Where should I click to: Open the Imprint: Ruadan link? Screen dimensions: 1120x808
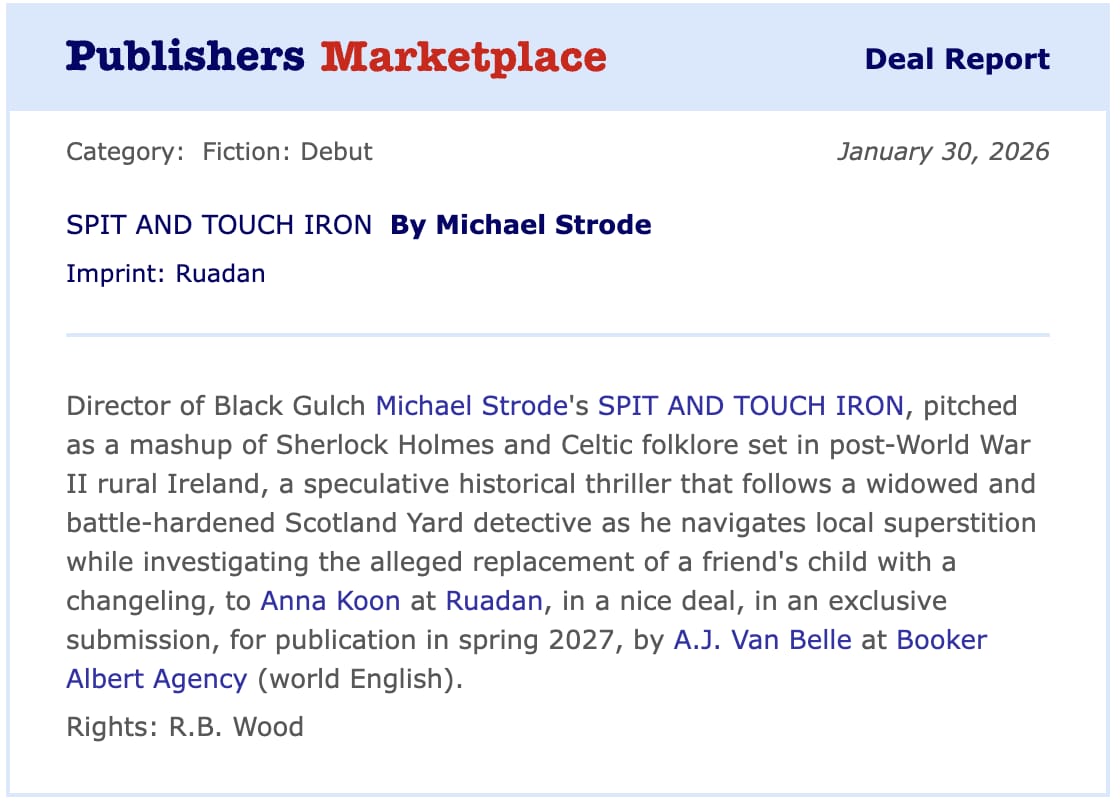166,274
